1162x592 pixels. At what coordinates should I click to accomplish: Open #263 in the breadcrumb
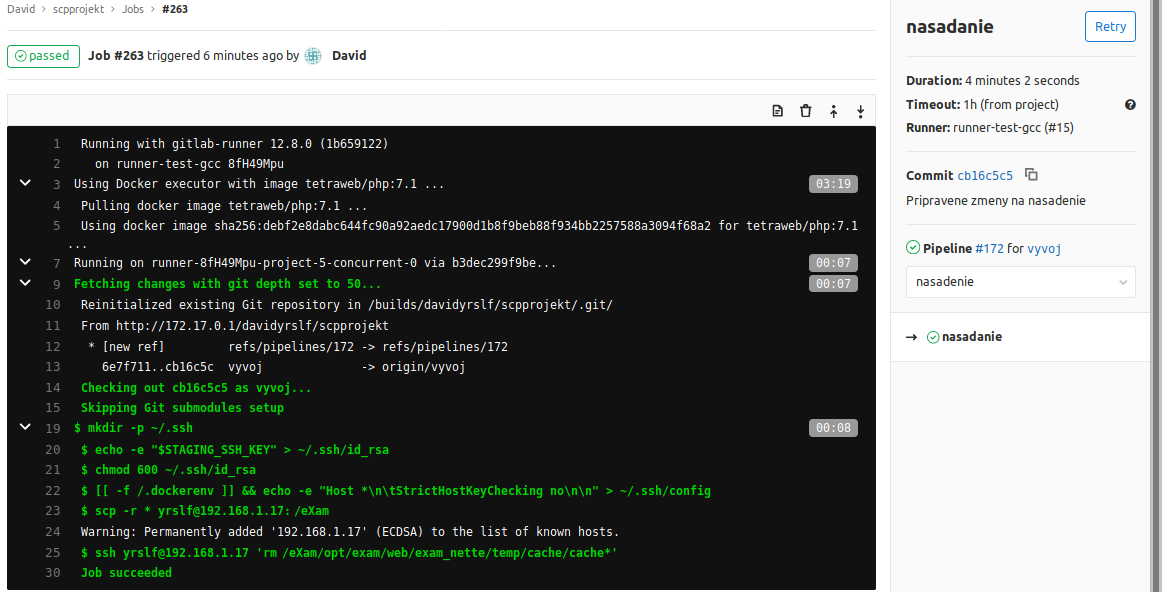(175, 10)
